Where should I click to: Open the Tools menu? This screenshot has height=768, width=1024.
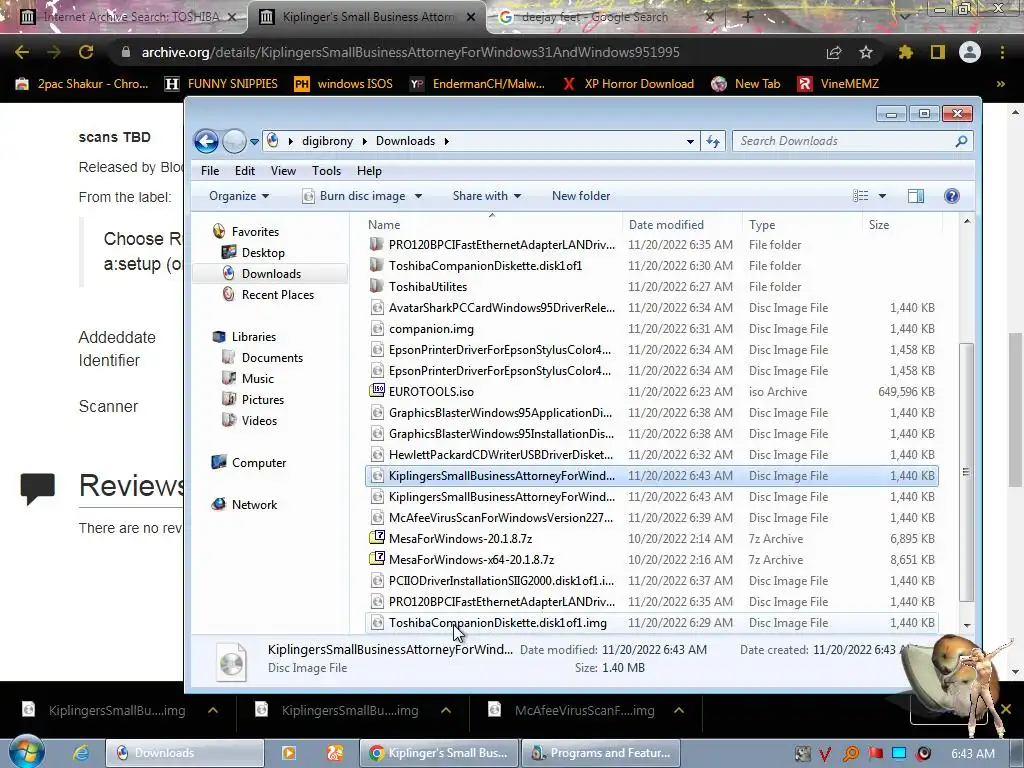tap(327, 171)
